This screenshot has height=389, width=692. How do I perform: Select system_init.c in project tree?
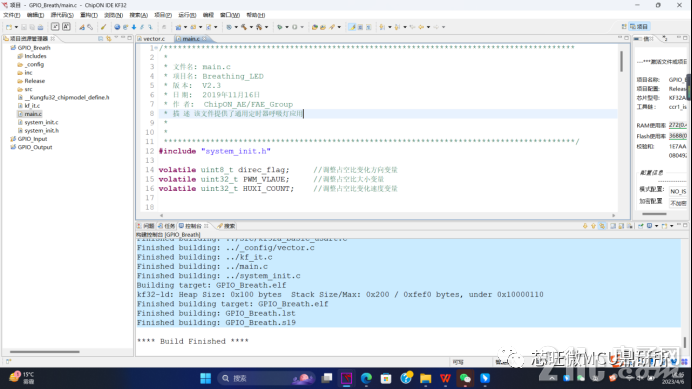click(38, 122)
